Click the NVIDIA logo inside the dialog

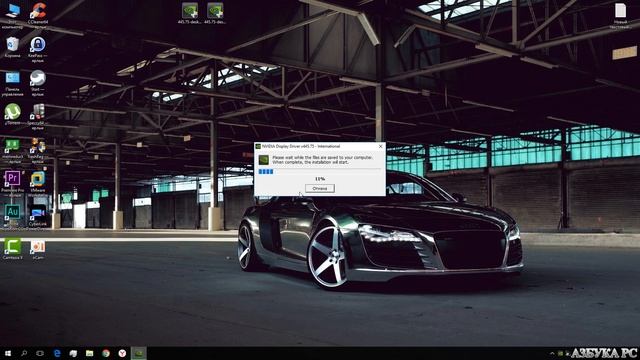click(264, 160)
